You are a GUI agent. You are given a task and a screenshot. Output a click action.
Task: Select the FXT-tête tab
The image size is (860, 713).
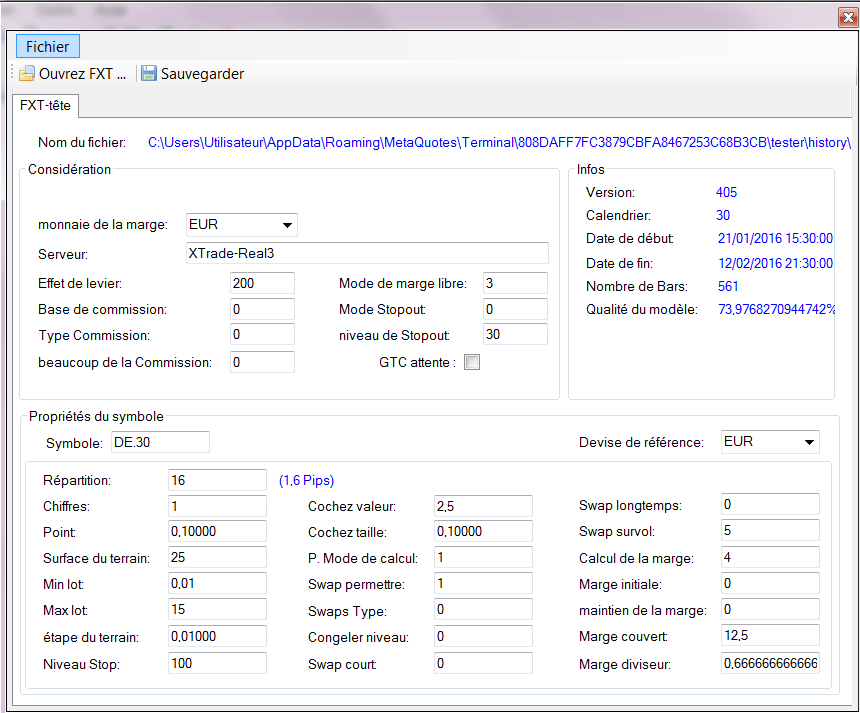[46, 105]
